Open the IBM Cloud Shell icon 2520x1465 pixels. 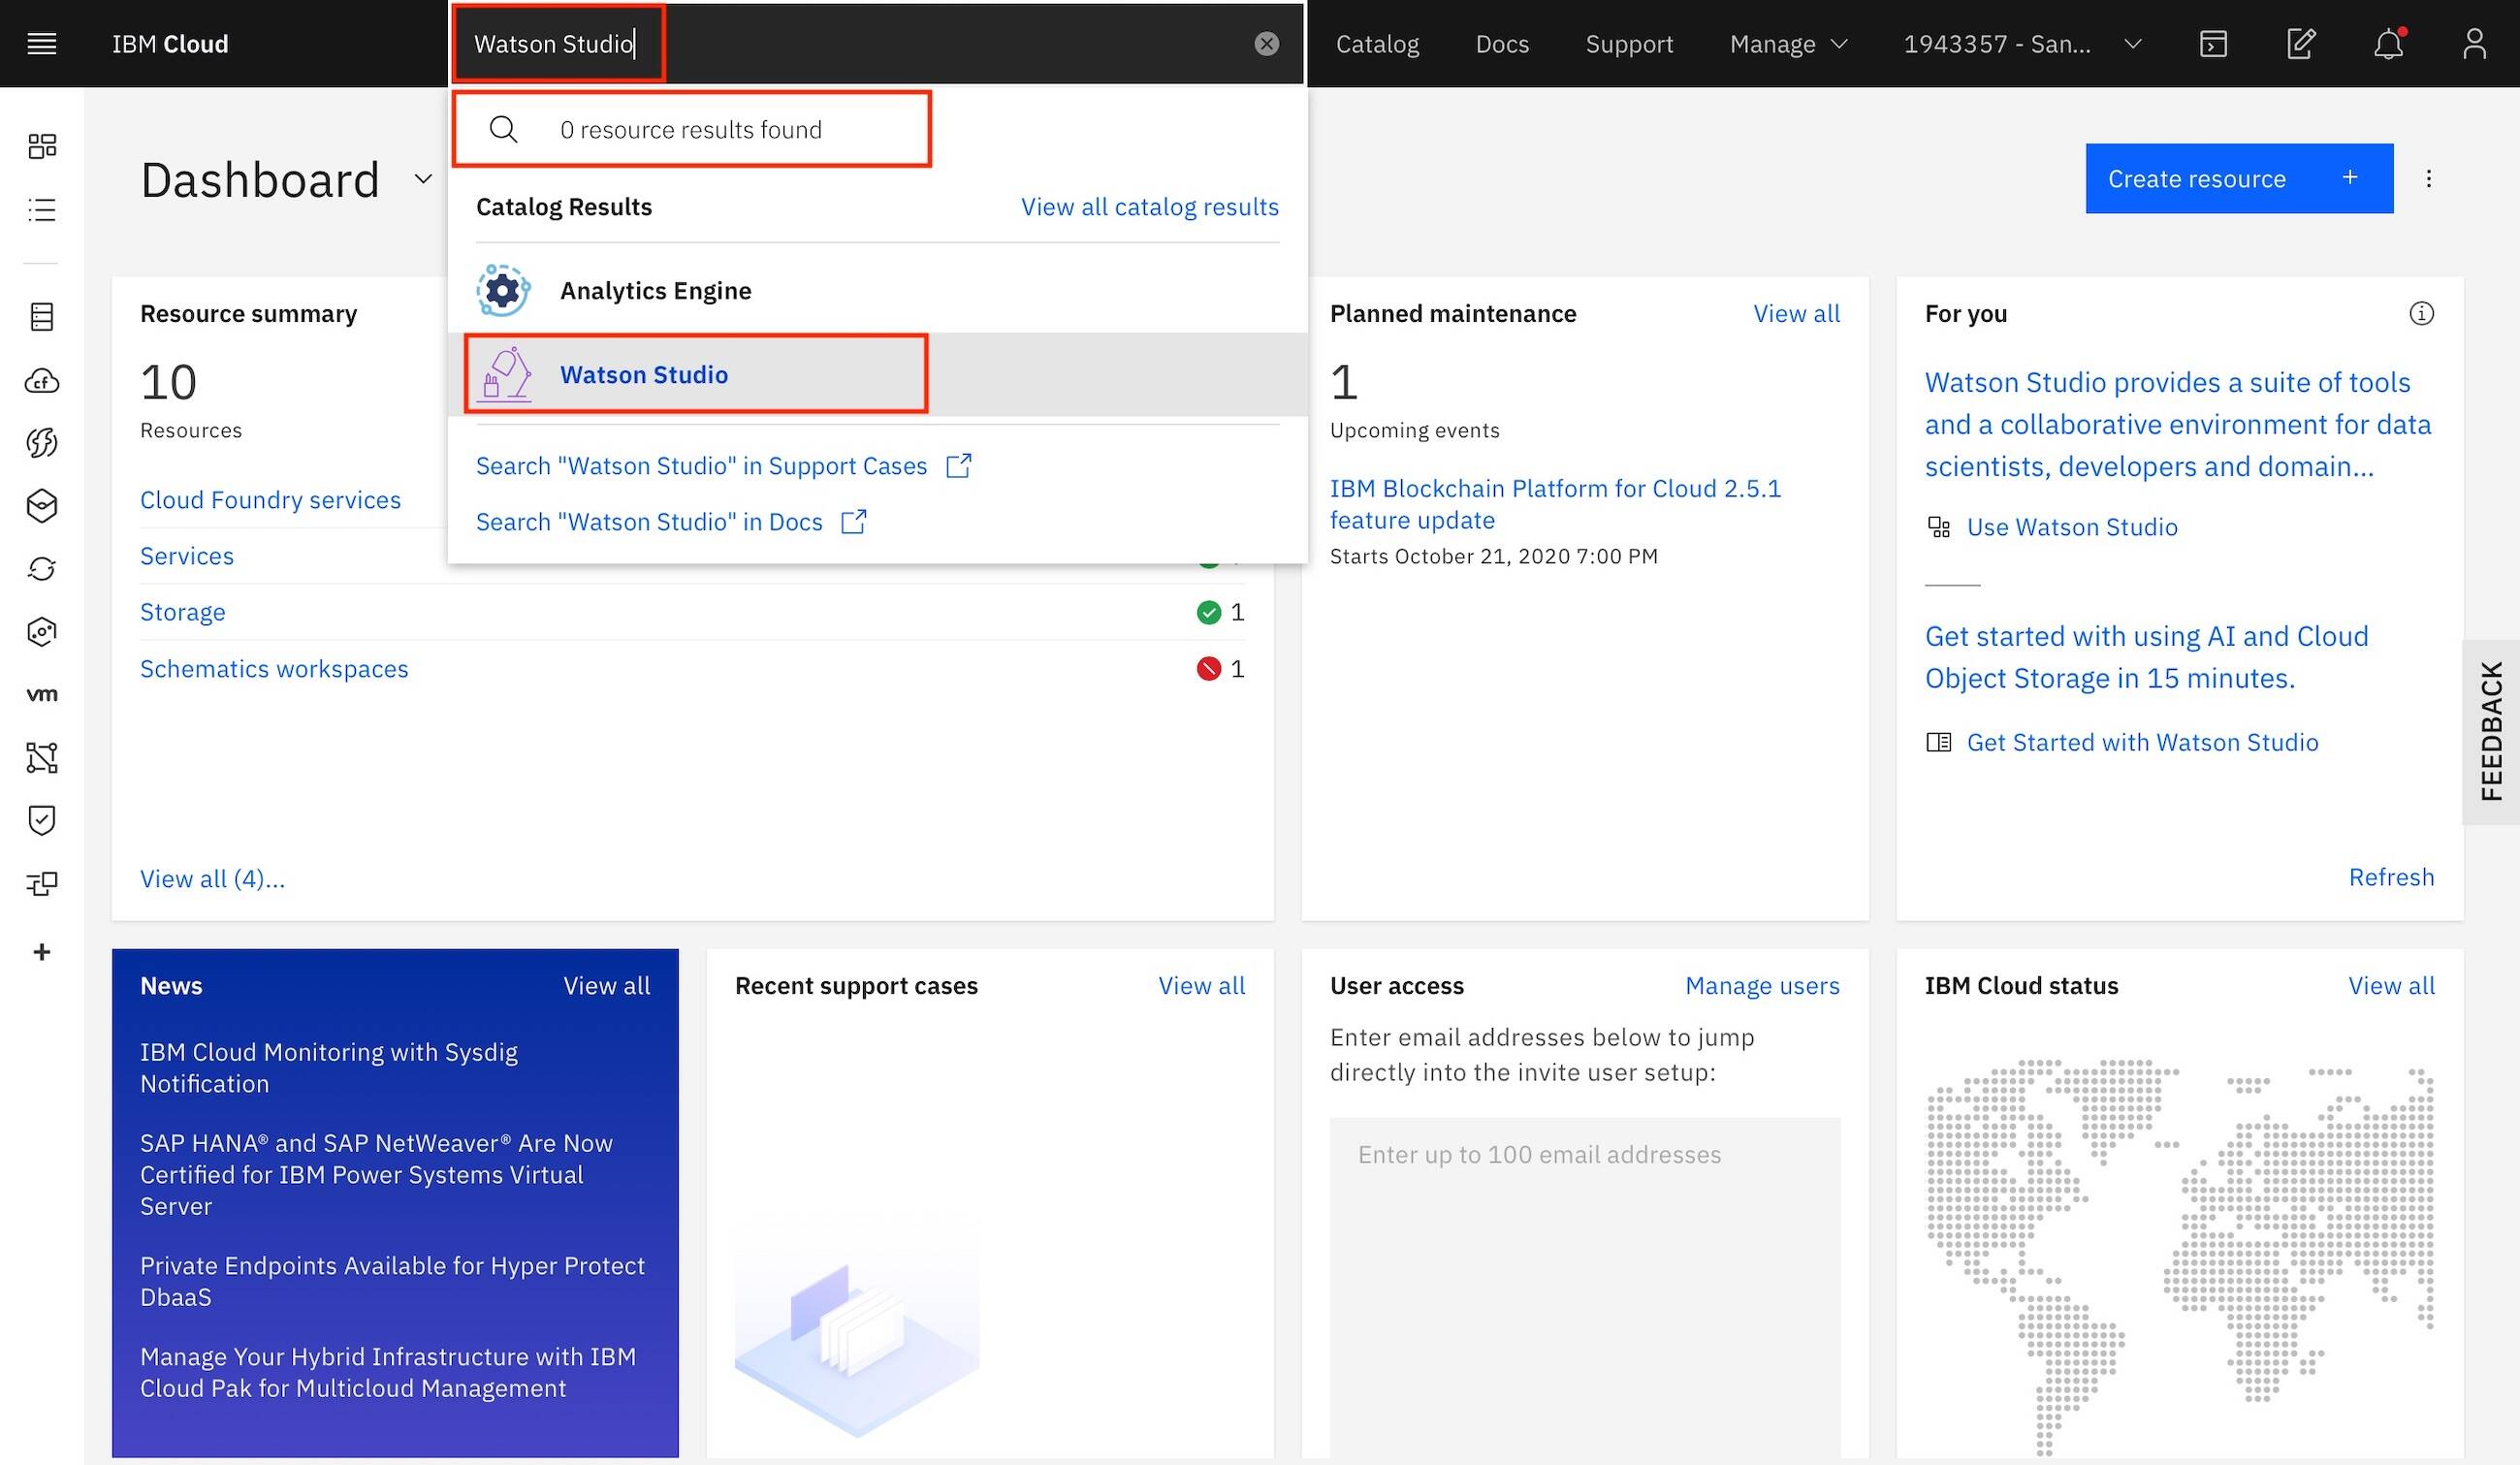click(x=2213, y=44)
